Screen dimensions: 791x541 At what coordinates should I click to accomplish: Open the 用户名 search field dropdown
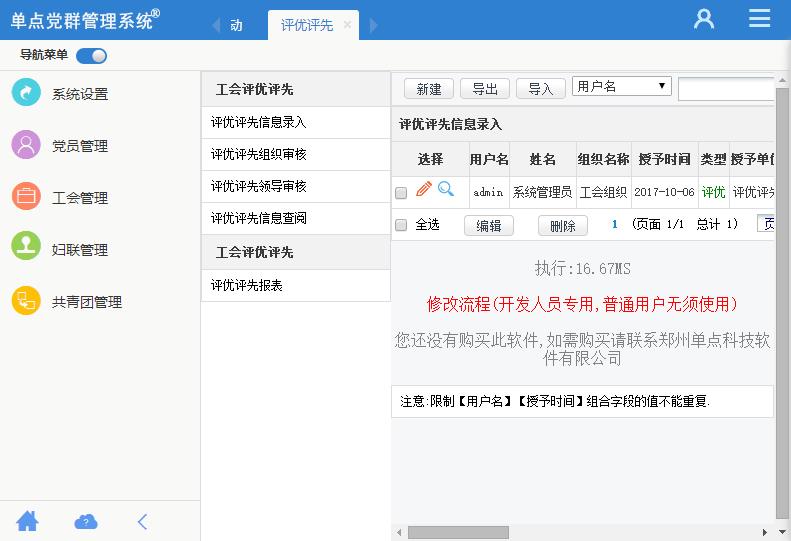pyautogui.click(x=622, y=86)
